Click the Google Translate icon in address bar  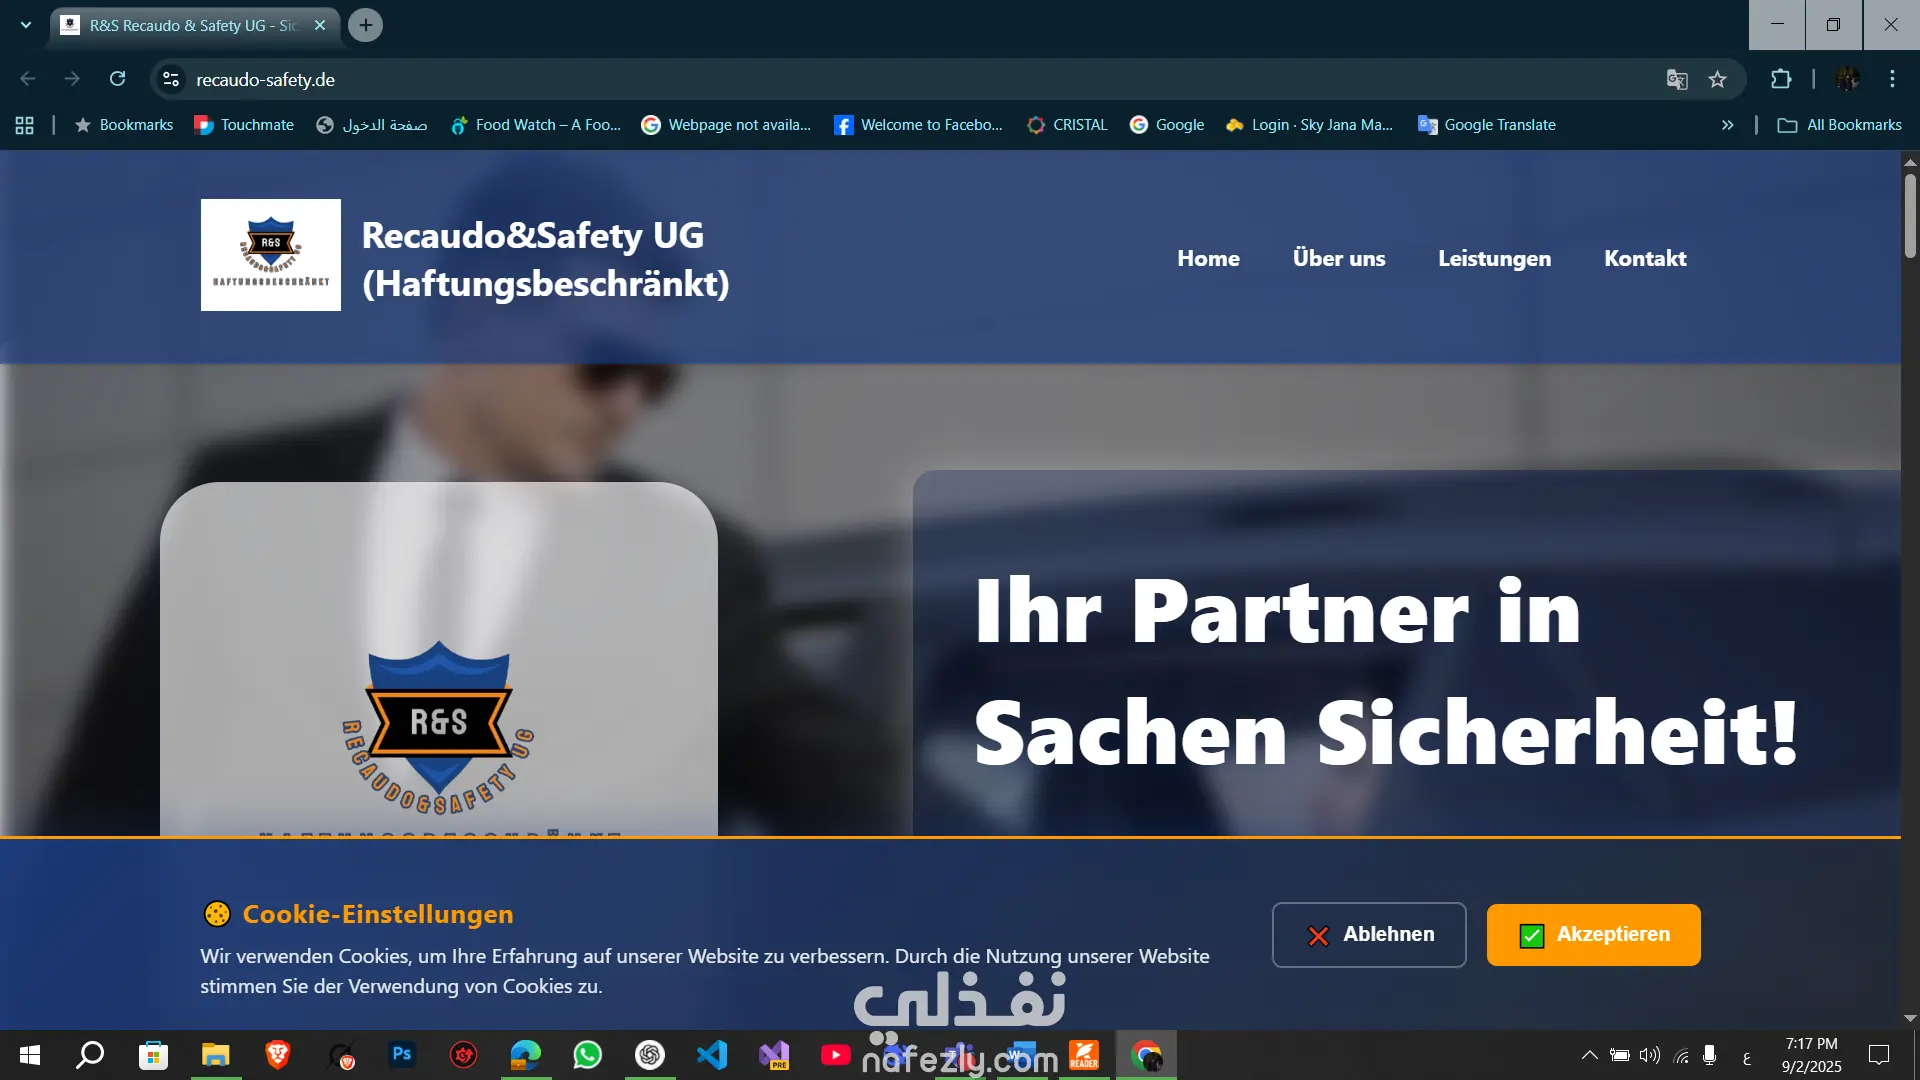[x=1677, y=80]
